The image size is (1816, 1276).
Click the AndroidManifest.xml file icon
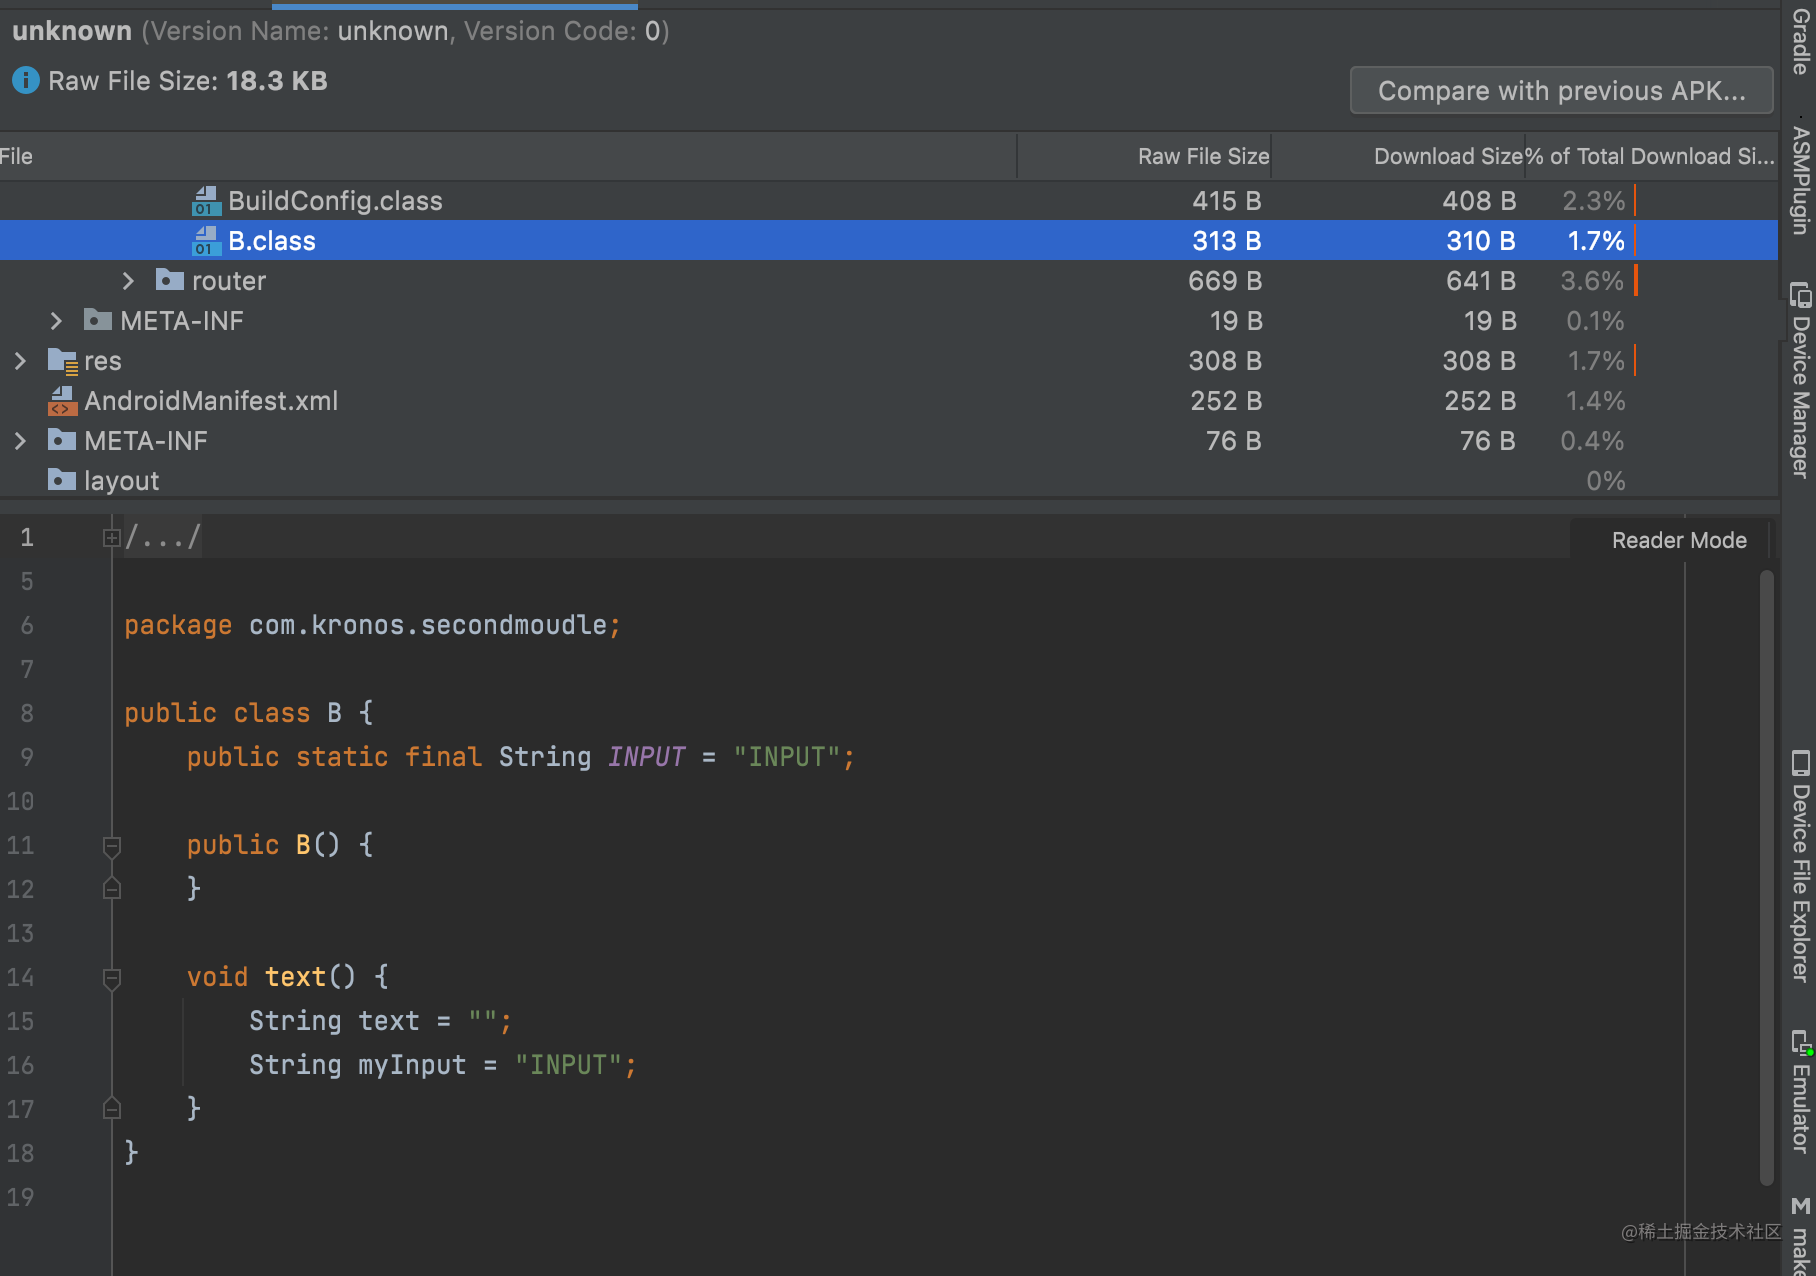[x=62, y=401]
